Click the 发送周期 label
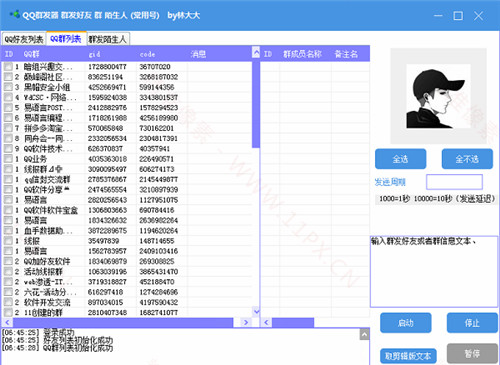500x365 pixels. (390, 182)
